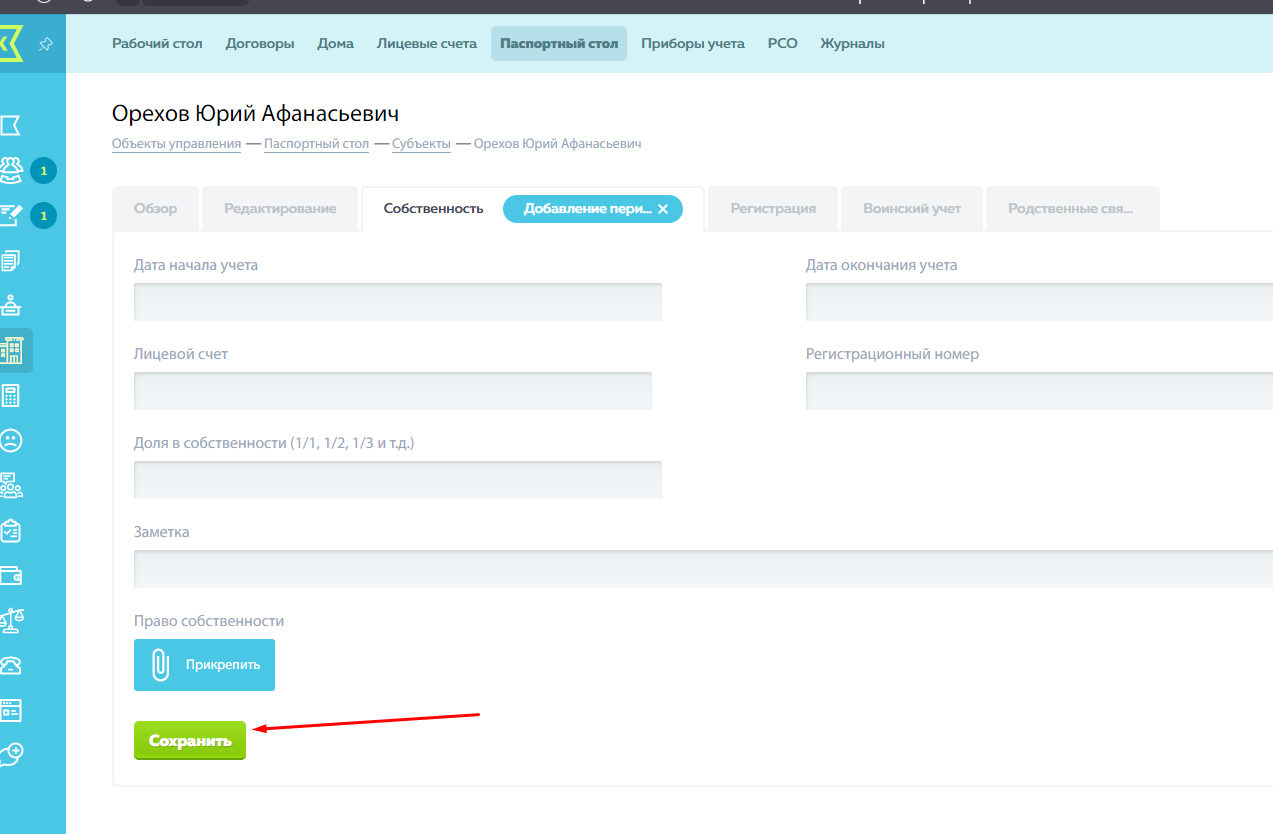Screen dimensions: 1273x834
Task: Click the Прикрепить attach button
Action: (204, 665)
